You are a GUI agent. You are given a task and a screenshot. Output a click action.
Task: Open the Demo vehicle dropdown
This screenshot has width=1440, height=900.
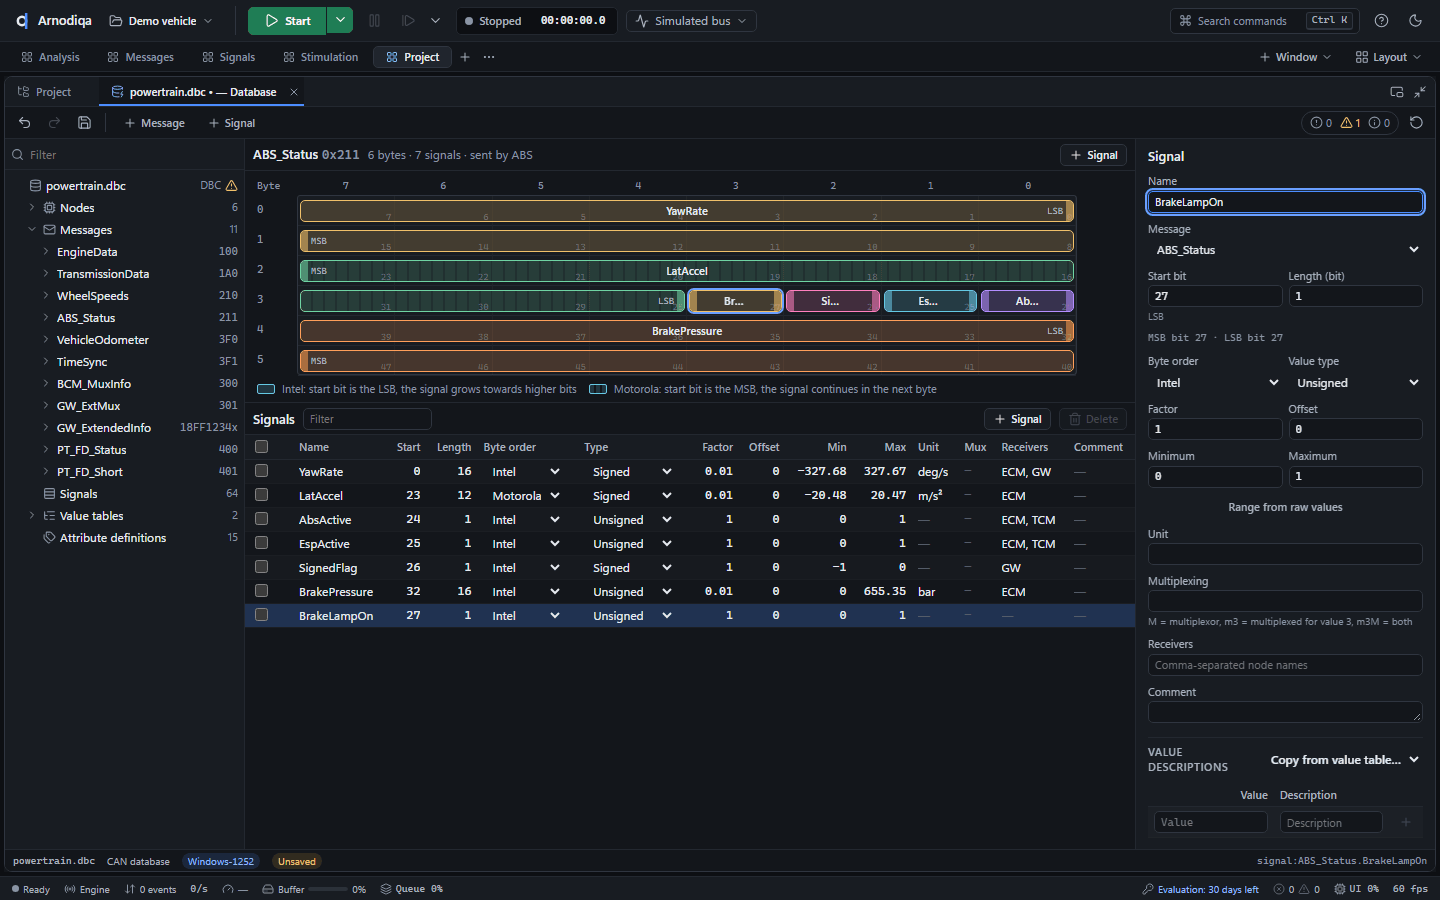[x=160, y=21]
